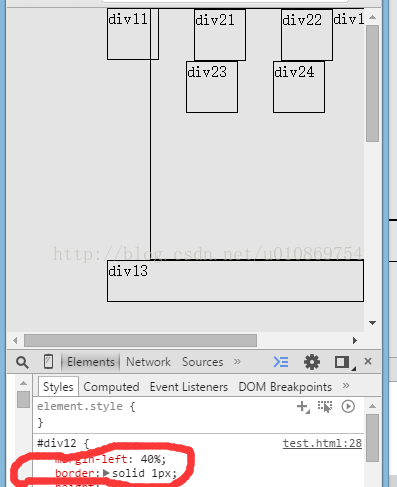Click page vertical scrollbar up arrow
397x487 pixels.
[x=373, y=17]
